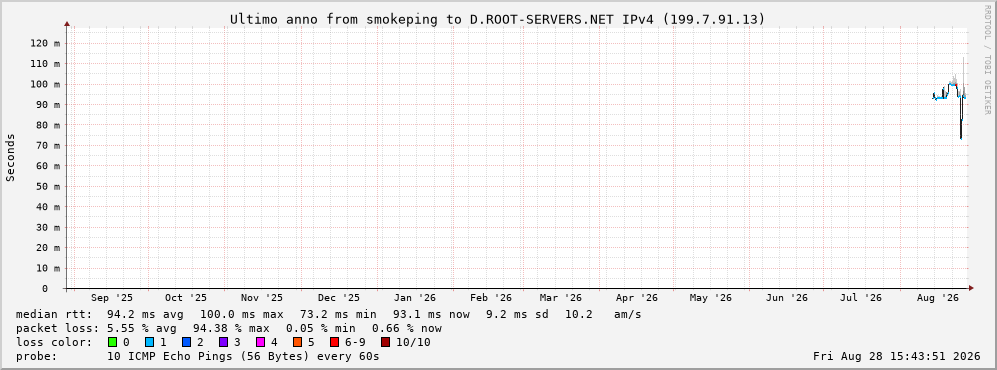Screen dimensions: 997x370
Task: Click the dark red 10/10 loss swatch
Action: pyautogui.click(x=386, y=342)
